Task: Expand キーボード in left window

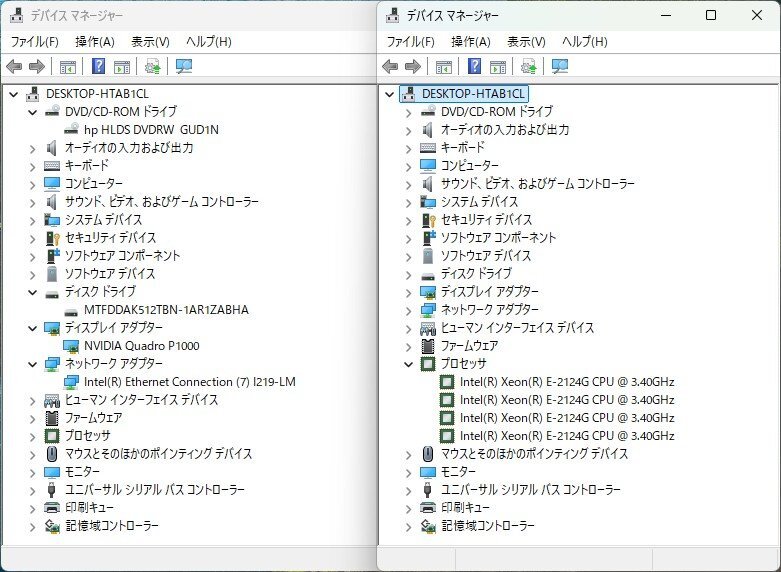Action: pyautogui.click(x=32, y=166)
